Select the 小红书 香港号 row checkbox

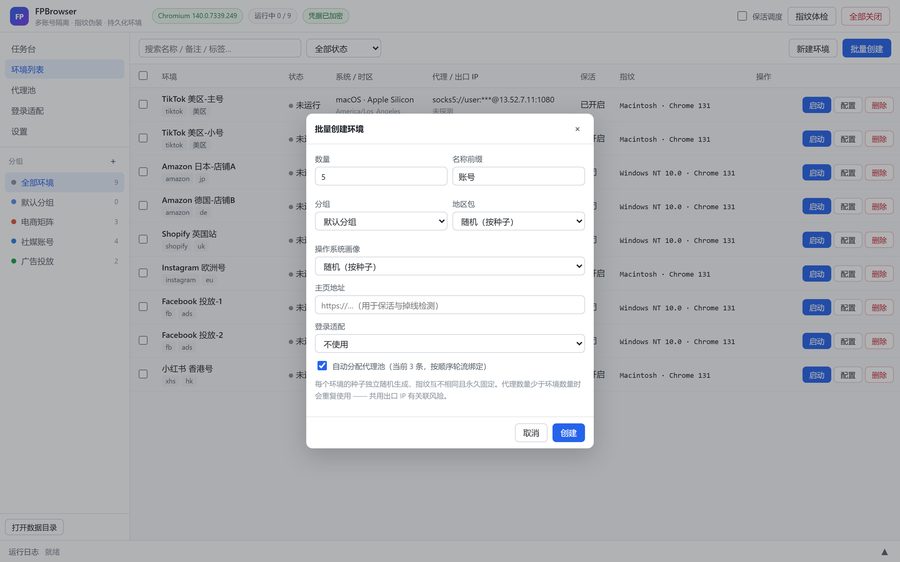pos(143,374)
